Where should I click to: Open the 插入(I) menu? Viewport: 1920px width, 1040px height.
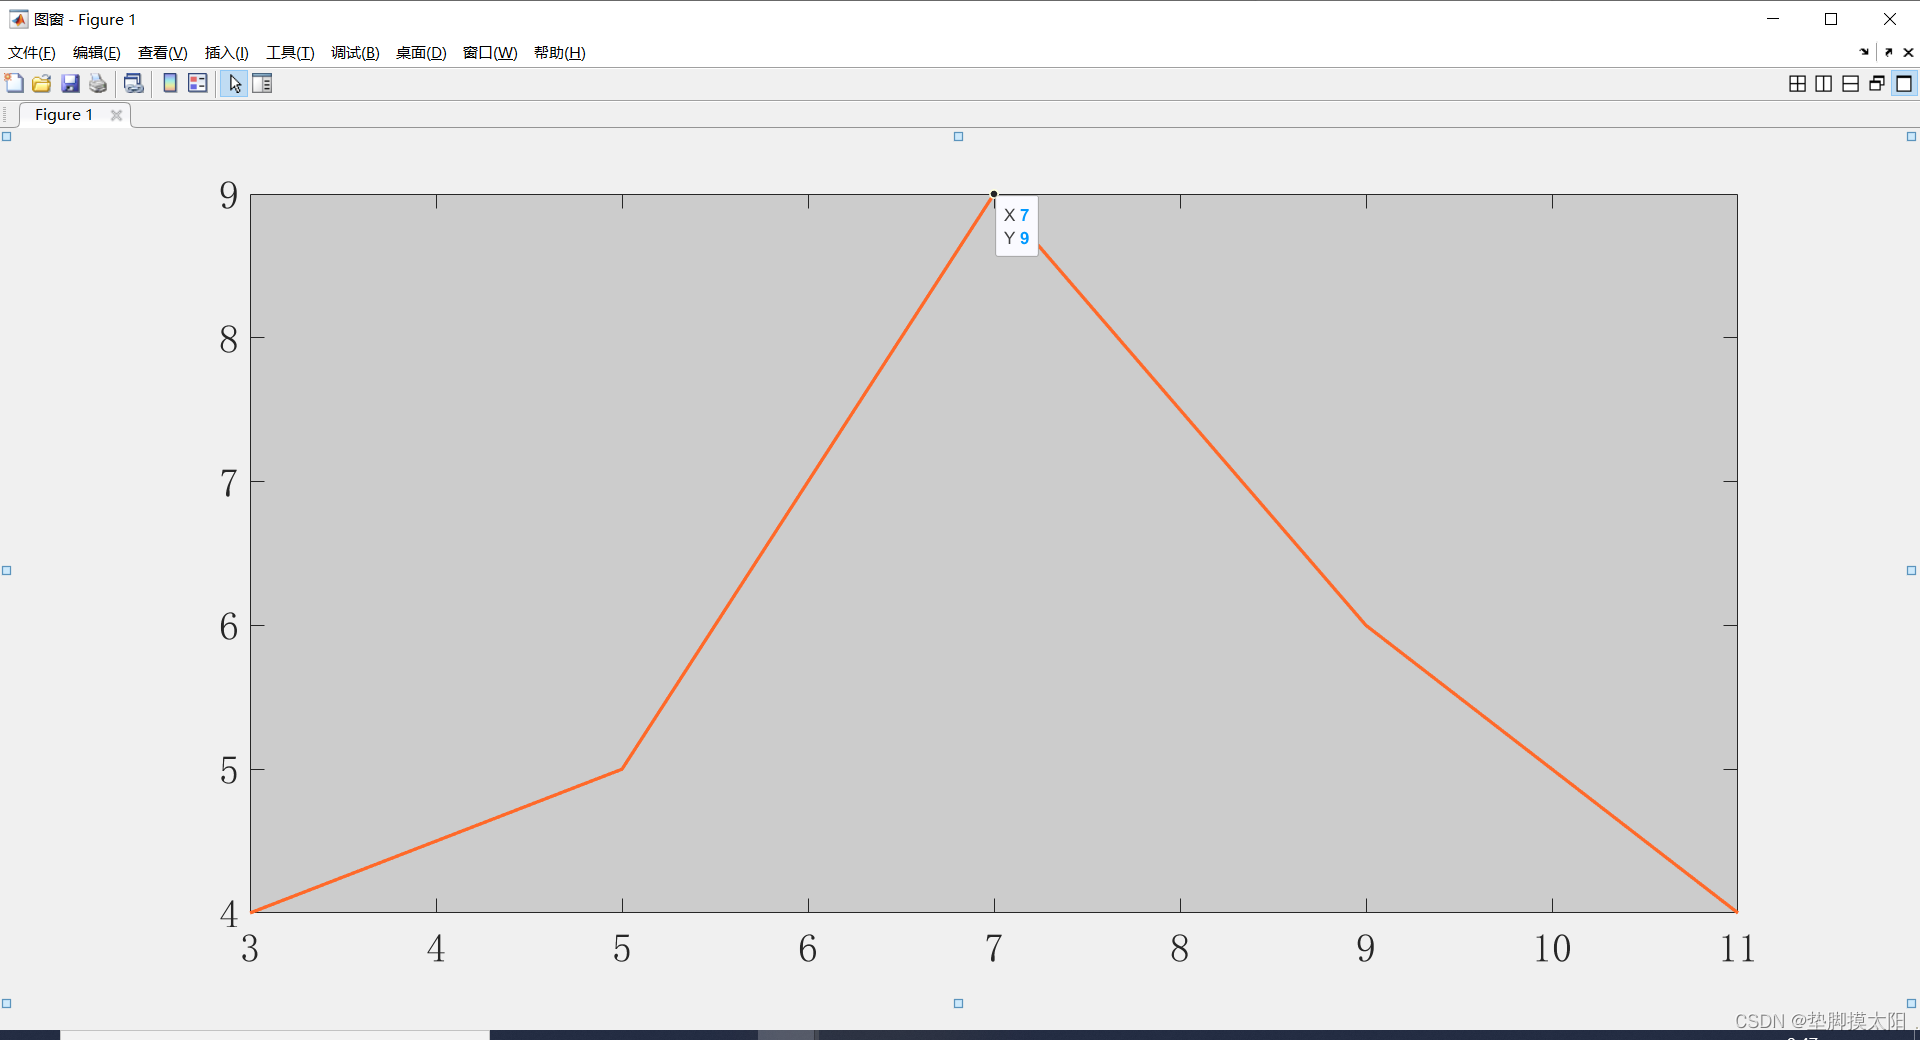[x=227, y=53]
